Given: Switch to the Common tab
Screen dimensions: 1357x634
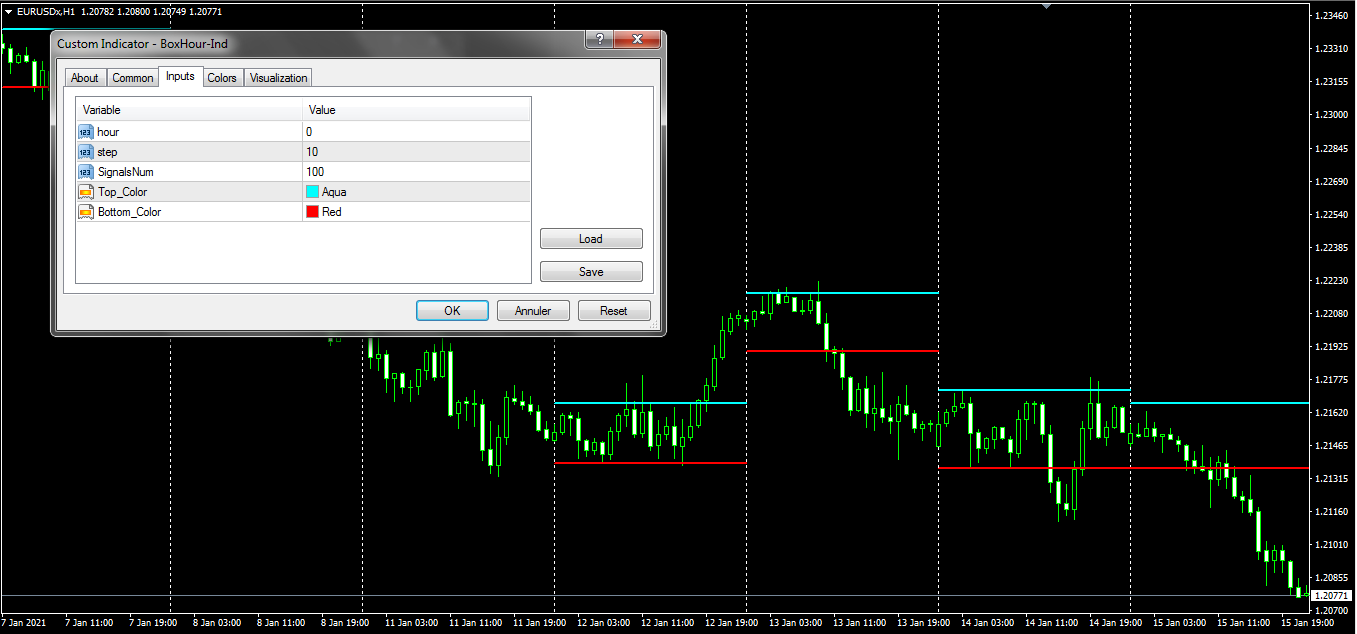Looking at the screenshot, I should pos(132,78).
